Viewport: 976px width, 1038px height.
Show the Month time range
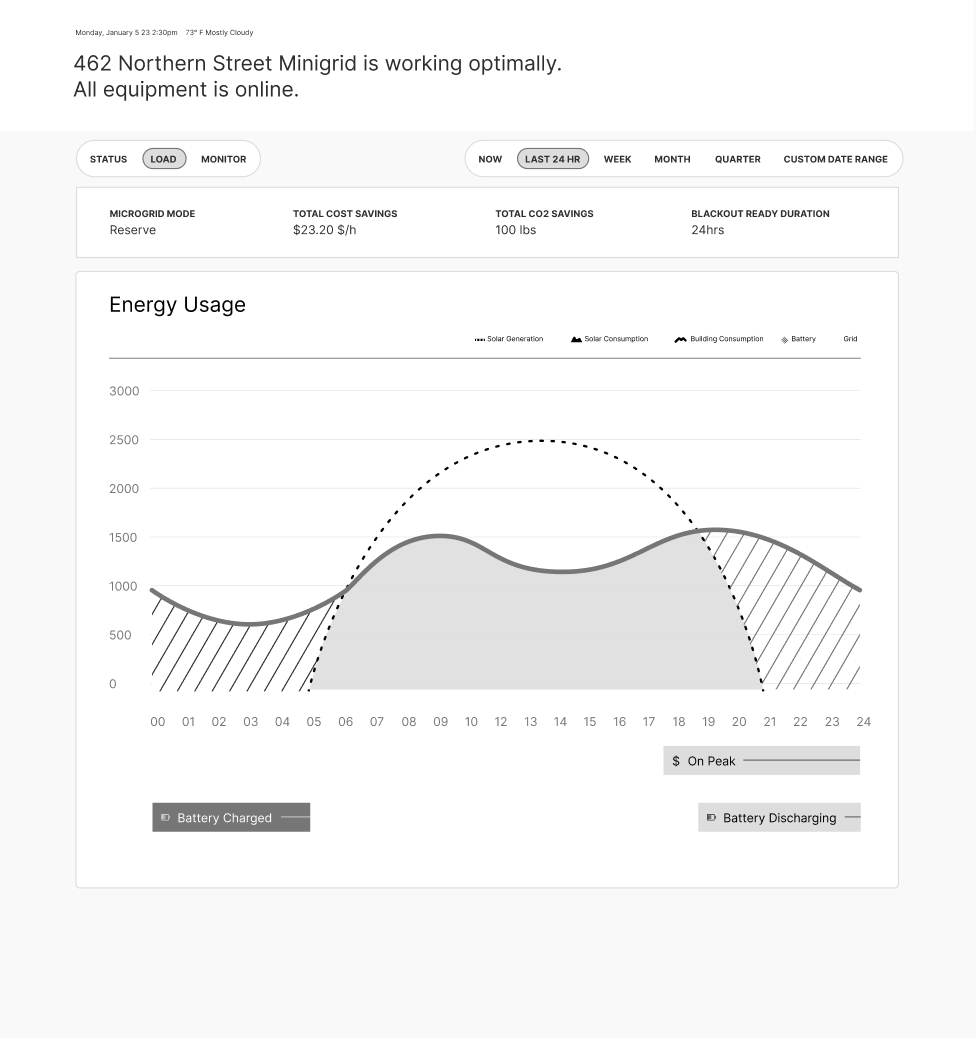[672, 159]
